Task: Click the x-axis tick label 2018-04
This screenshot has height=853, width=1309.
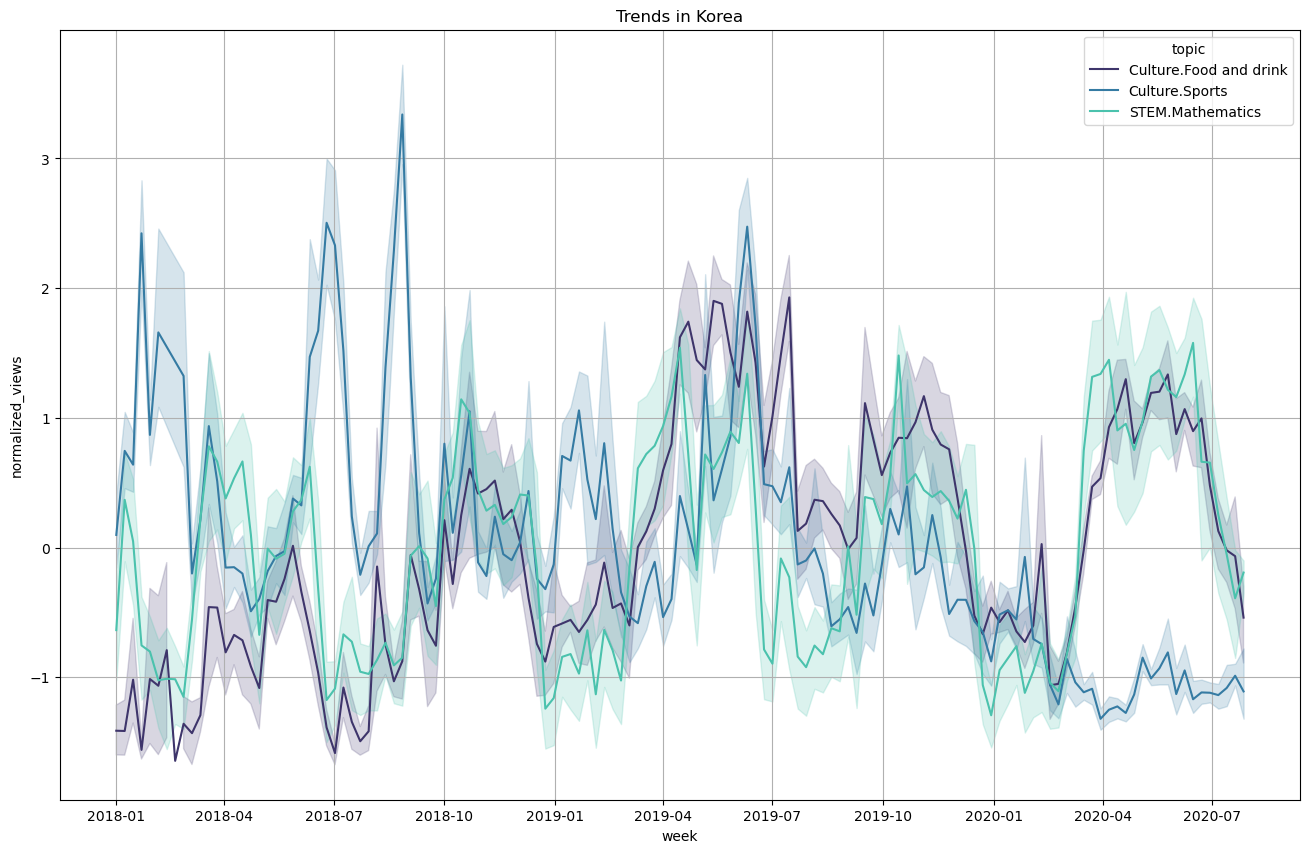Action: pos(224,816)
